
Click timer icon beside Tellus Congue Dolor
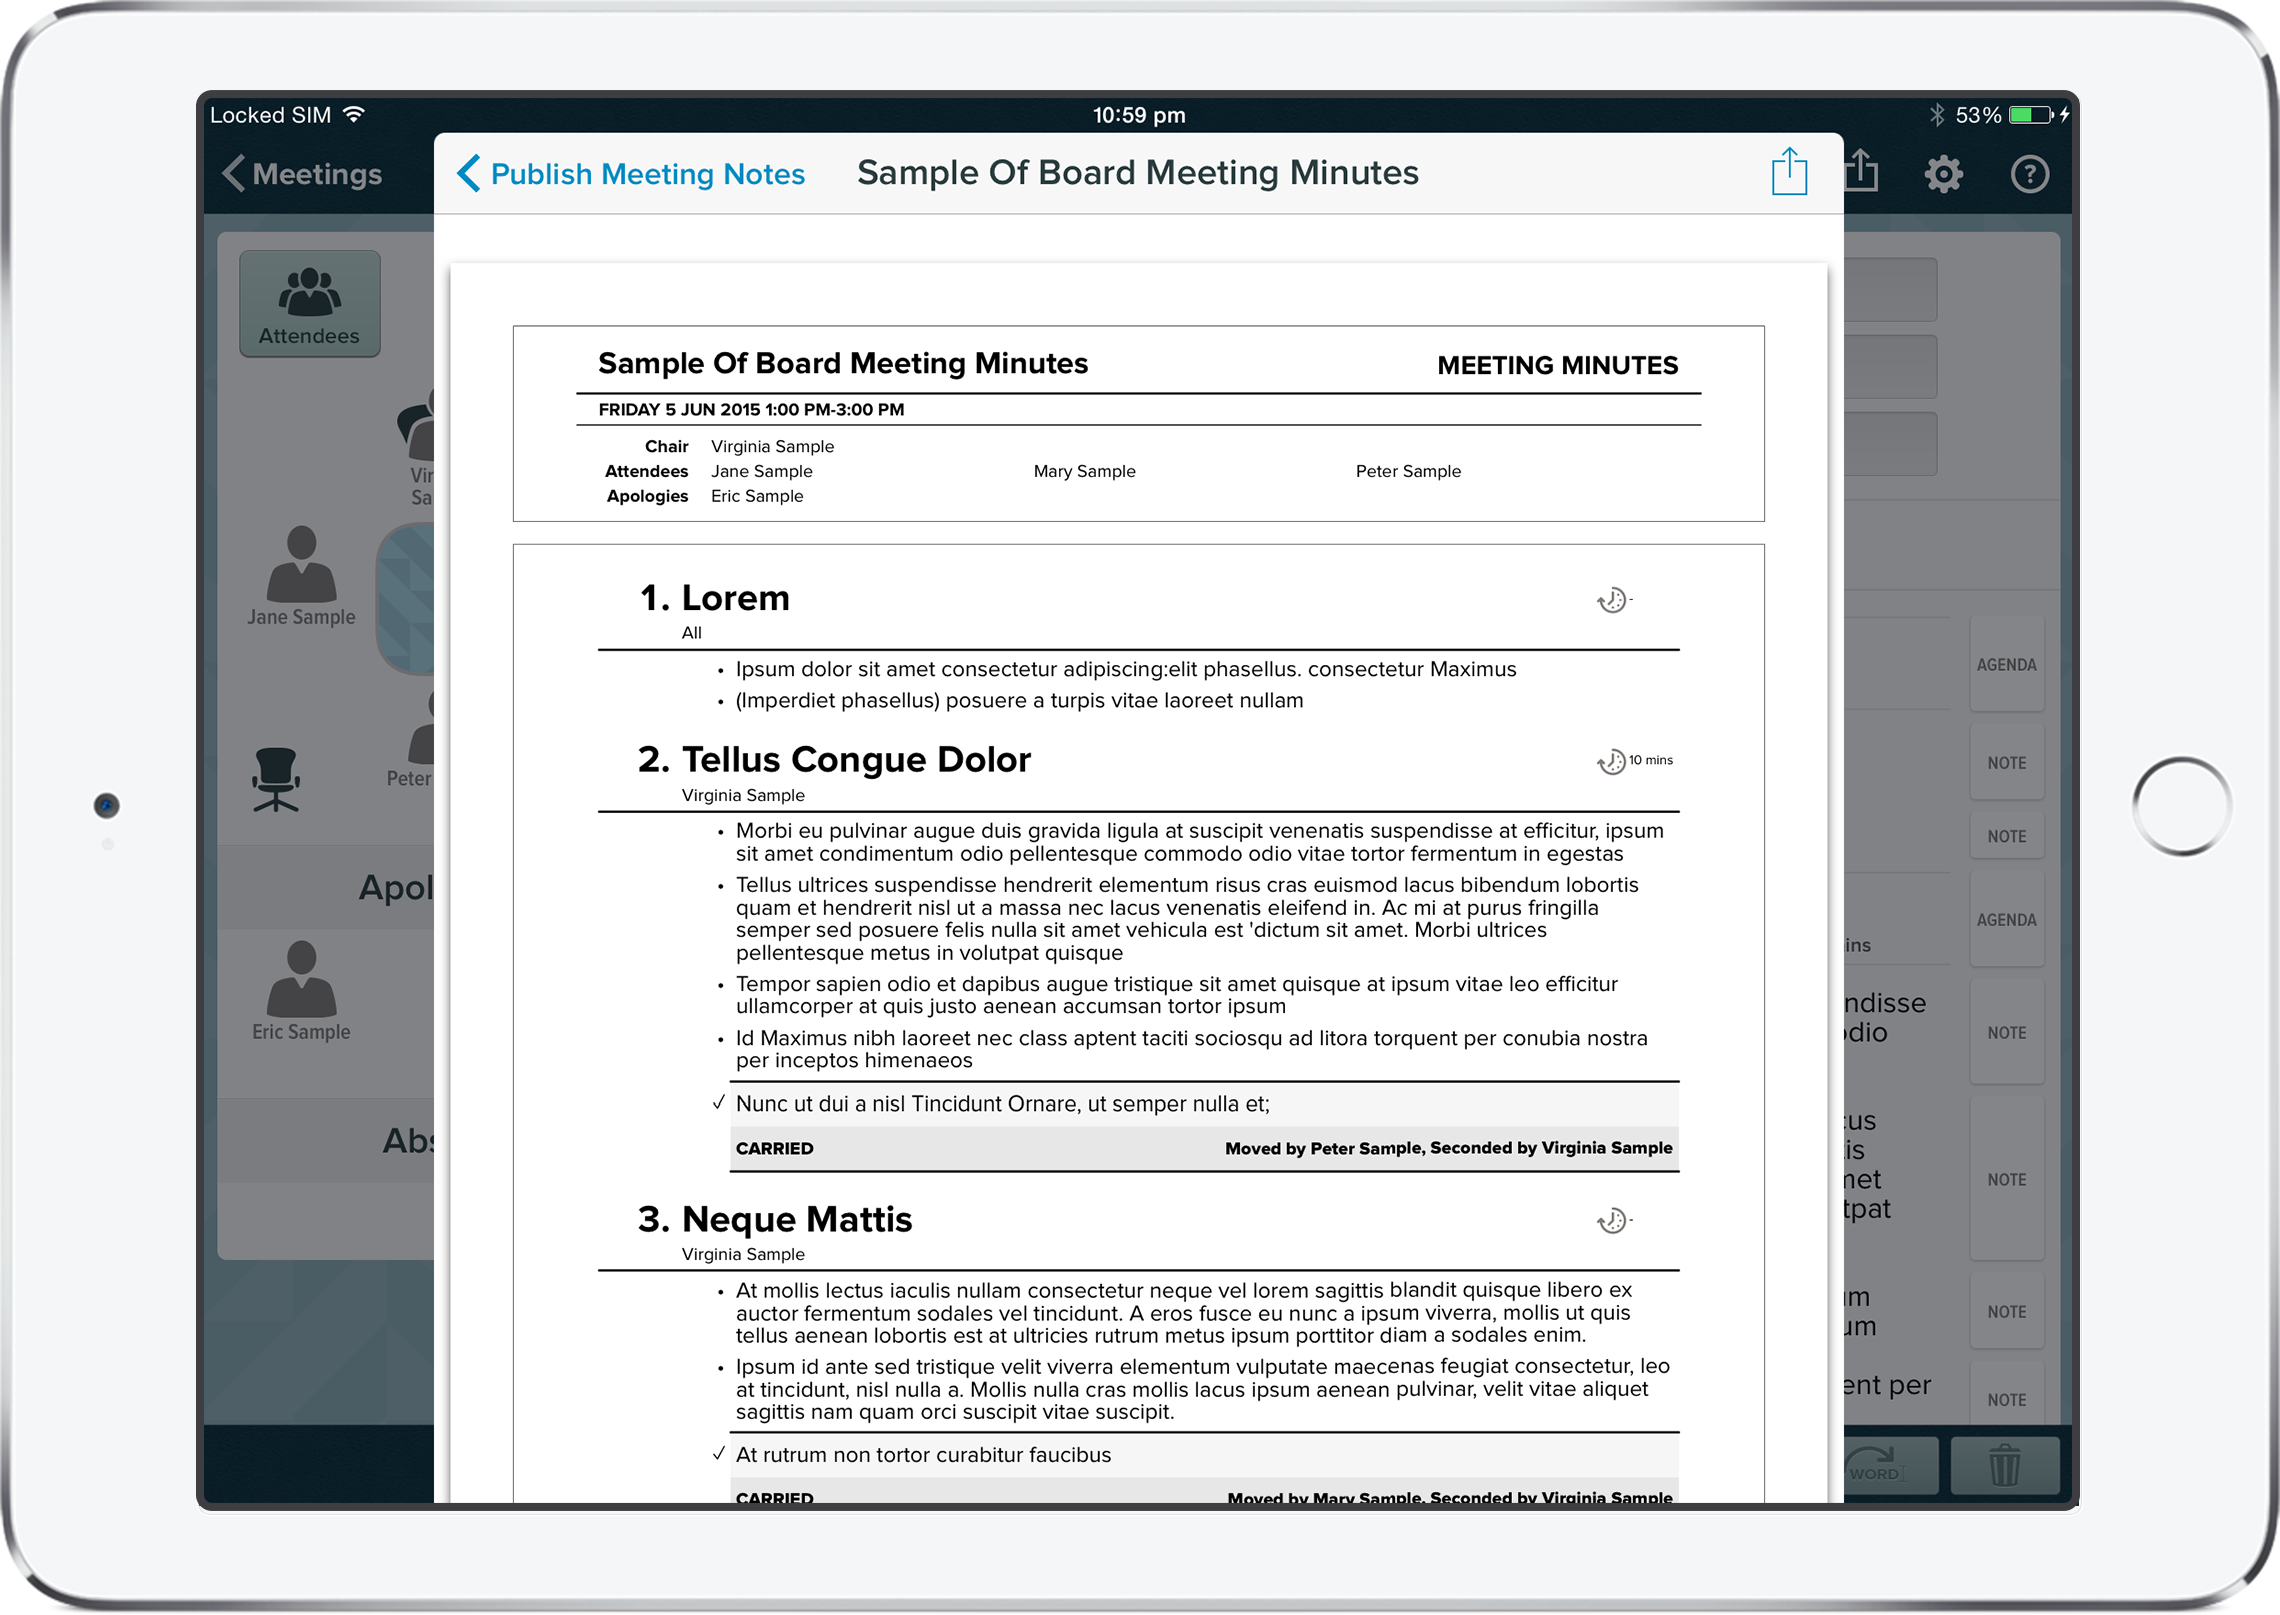(1611, 762)
